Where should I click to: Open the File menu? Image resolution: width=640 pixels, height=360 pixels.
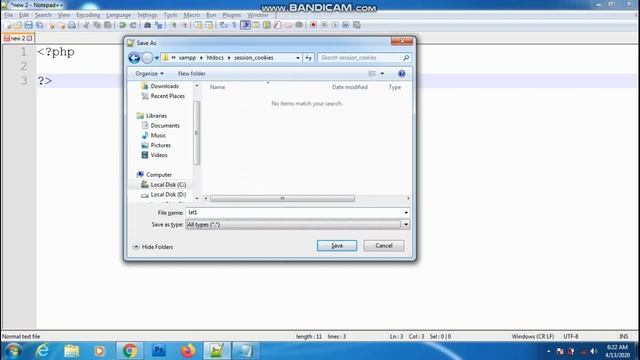click(x=9, y=15)
